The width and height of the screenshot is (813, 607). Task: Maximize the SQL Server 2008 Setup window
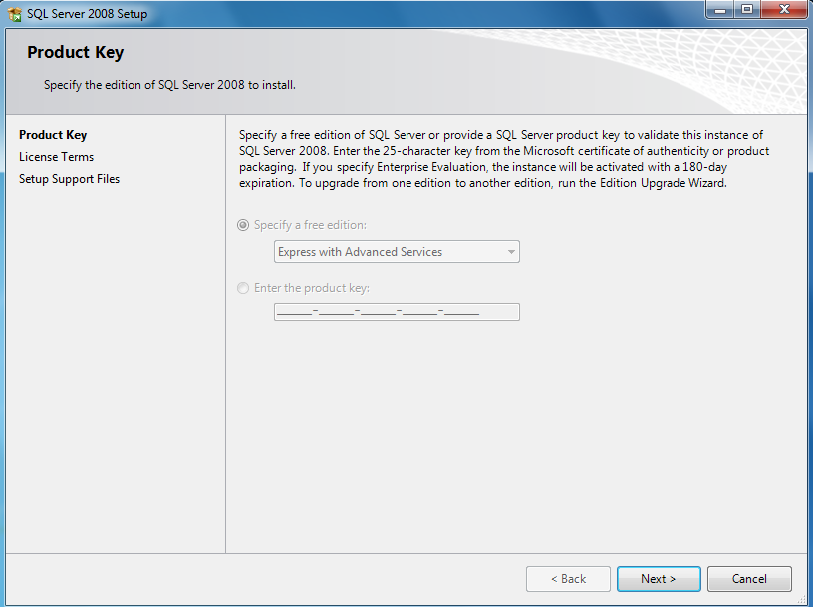747,9
